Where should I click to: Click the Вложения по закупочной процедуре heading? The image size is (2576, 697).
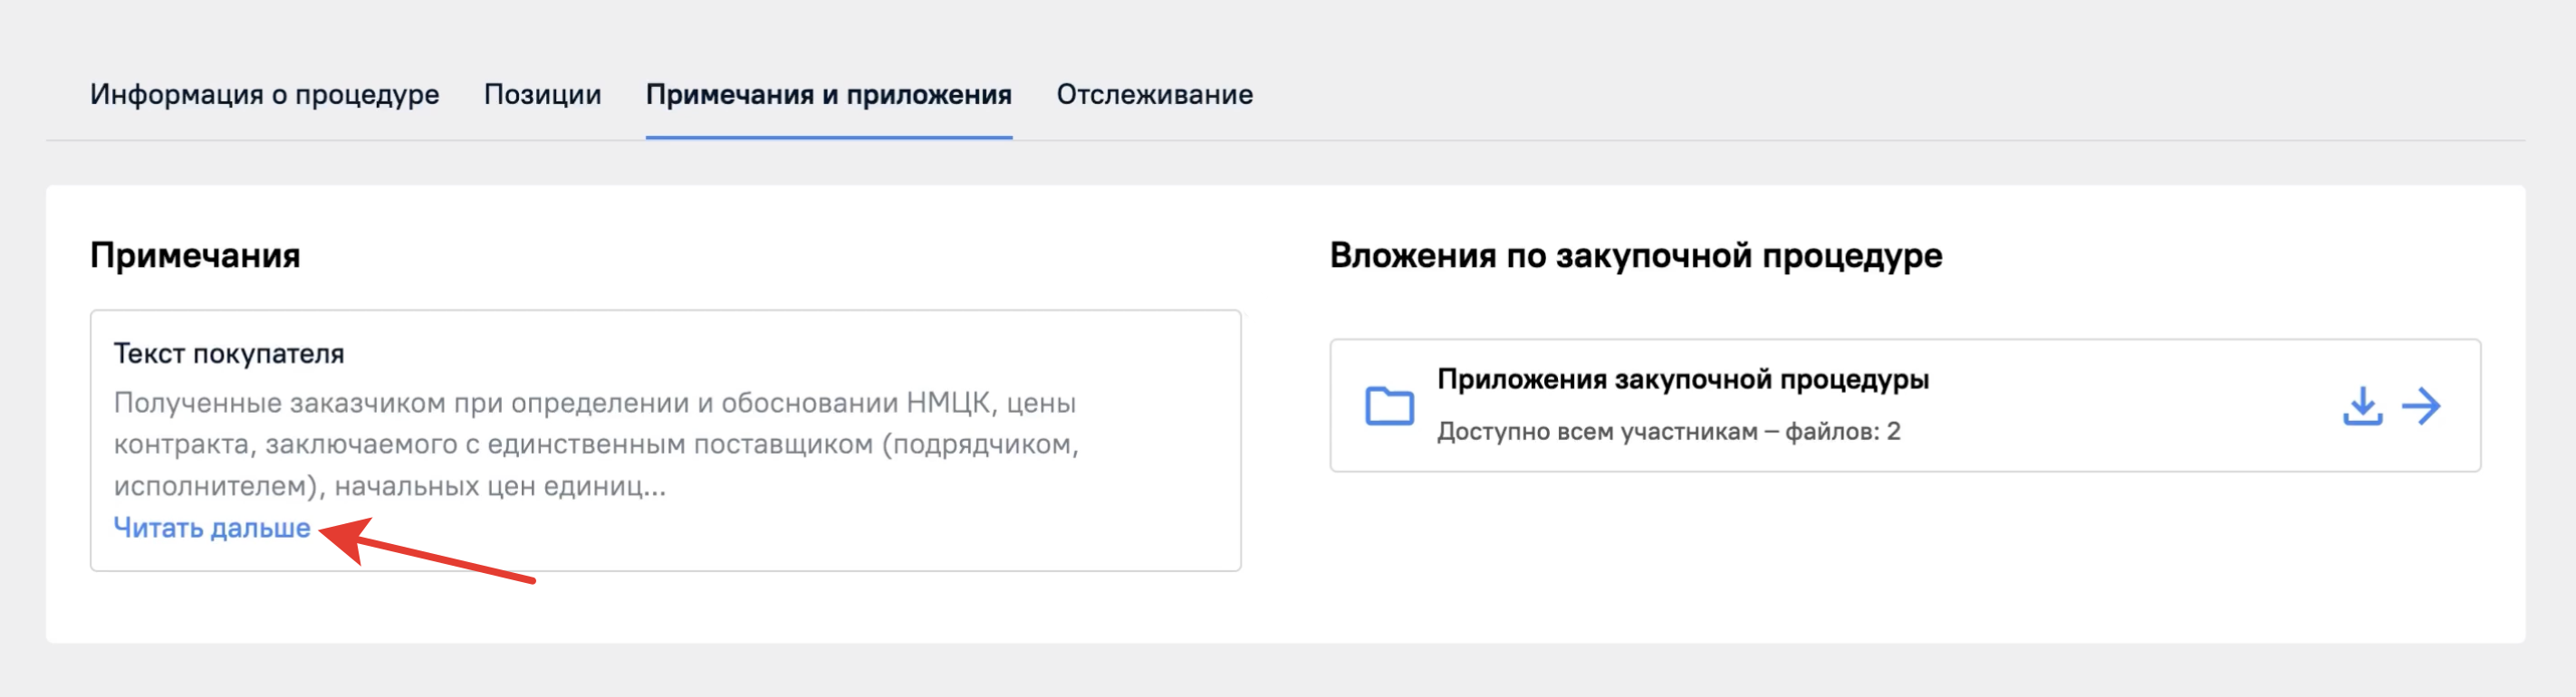coord(1636,256)
